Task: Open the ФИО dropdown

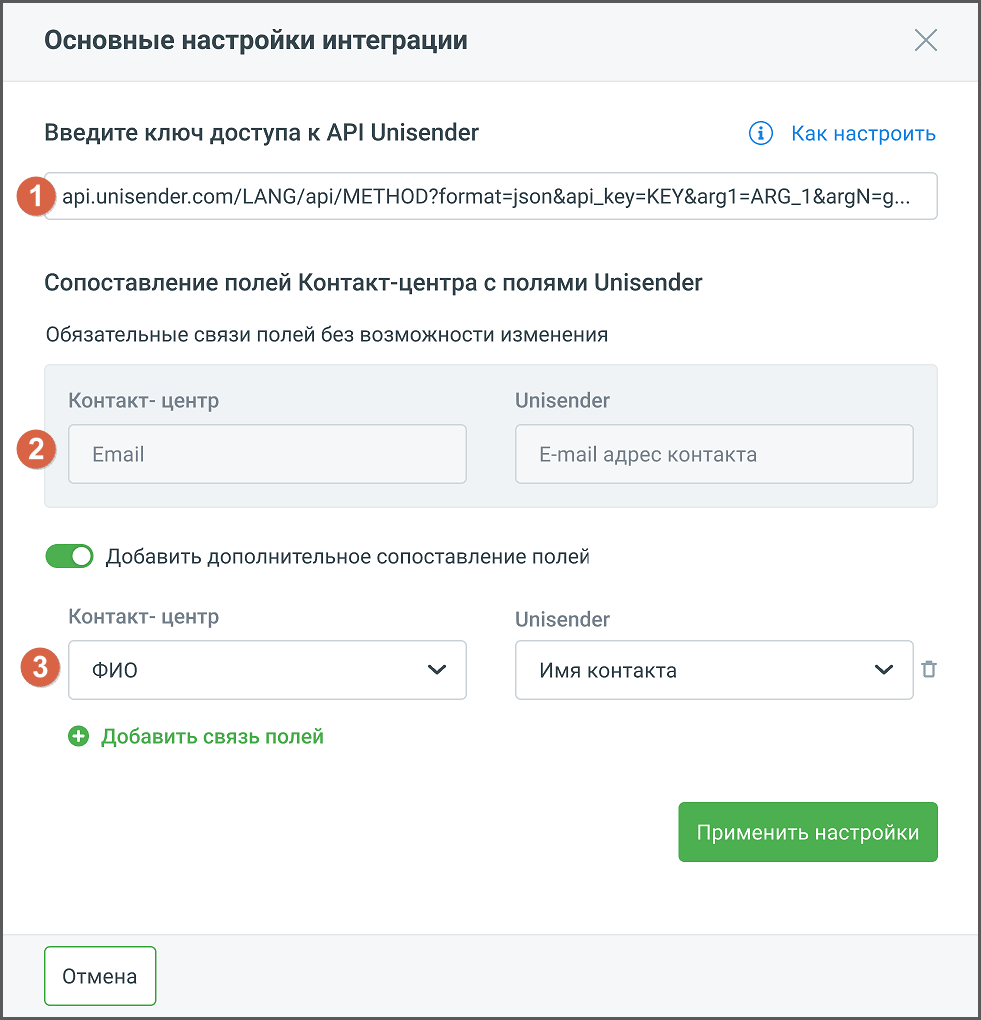Action: point(267,670)
